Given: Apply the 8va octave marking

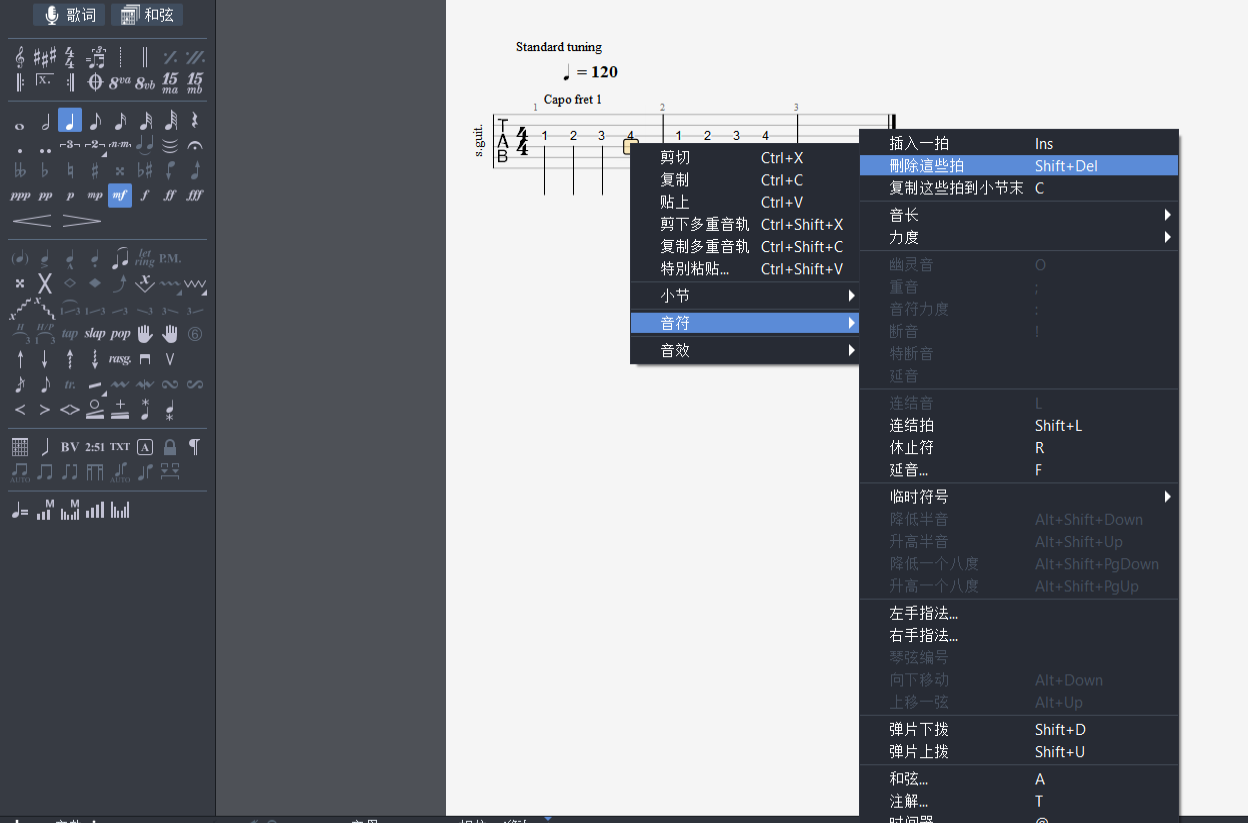Looking at the screenshot, I should click(120, 82).
